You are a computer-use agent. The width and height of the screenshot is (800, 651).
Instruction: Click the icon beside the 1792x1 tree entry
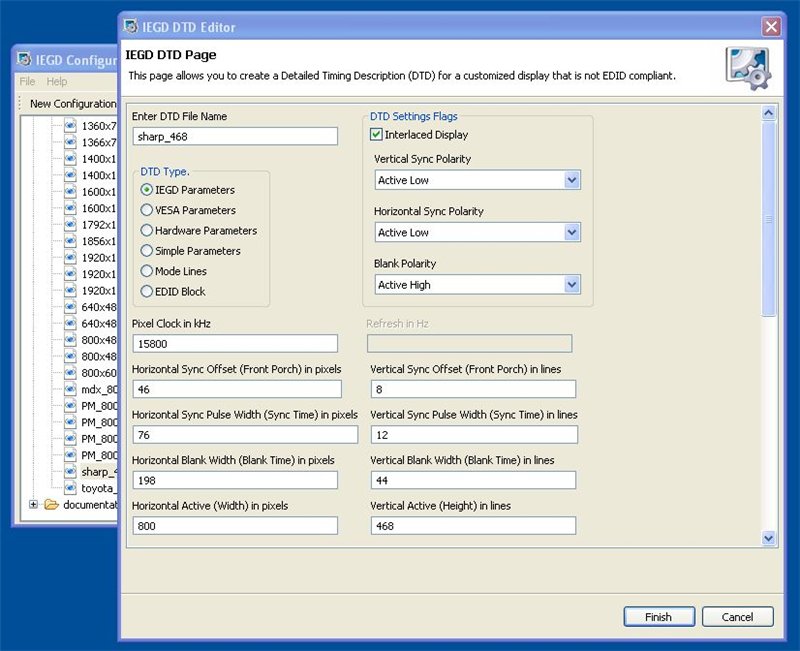tap(70, 225)
